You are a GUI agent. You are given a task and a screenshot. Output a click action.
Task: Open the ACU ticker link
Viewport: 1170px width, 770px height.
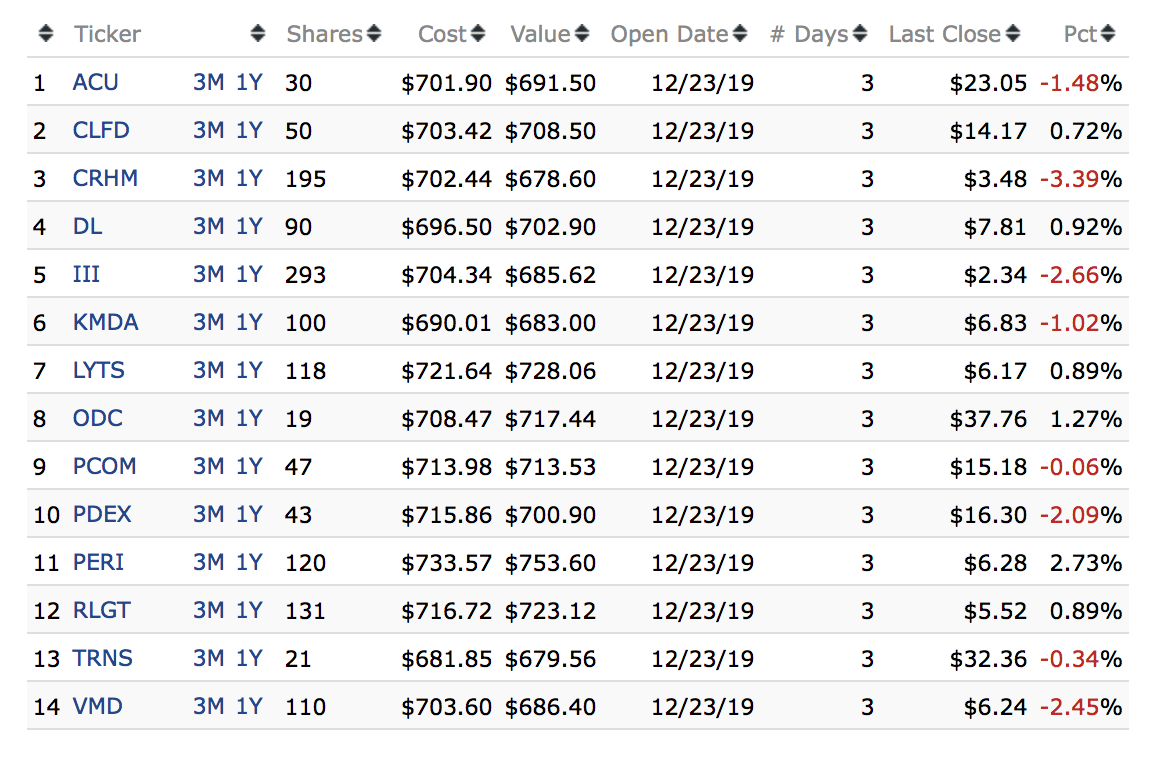[x=95, y=83]
